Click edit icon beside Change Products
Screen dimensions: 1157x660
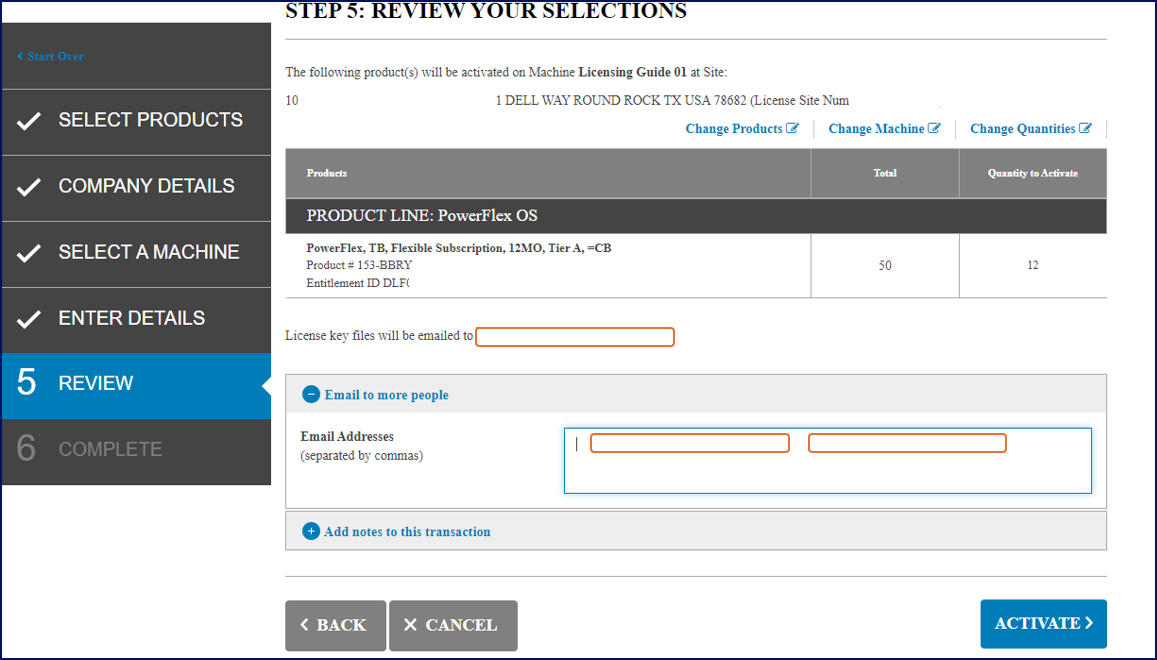792,128
